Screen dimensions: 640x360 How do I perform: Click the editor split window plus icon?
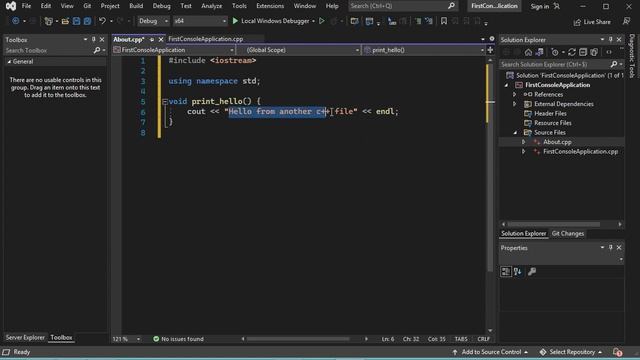[x=490, y=50]
